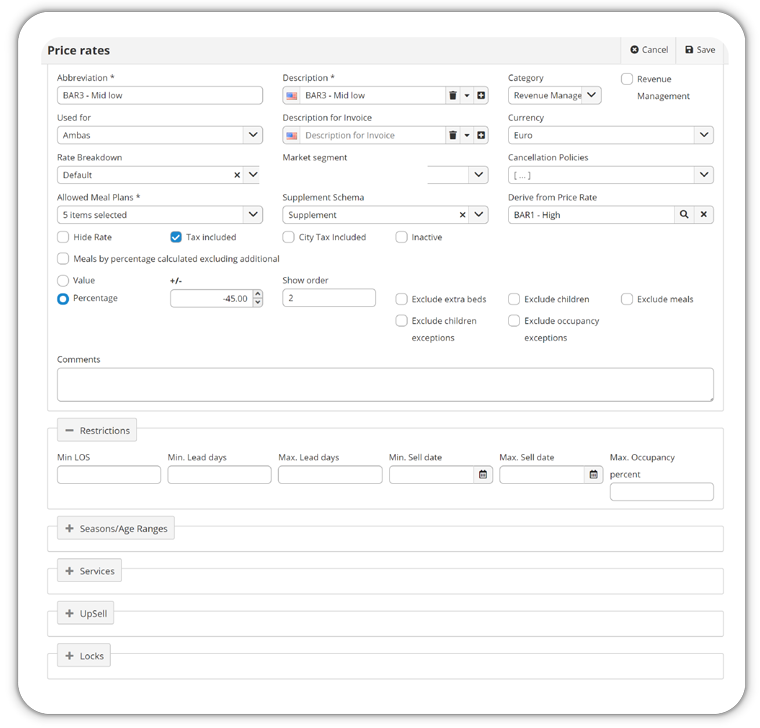
Task: Clear the Derive from Price Rate value
Action: (x=704, y=214)
